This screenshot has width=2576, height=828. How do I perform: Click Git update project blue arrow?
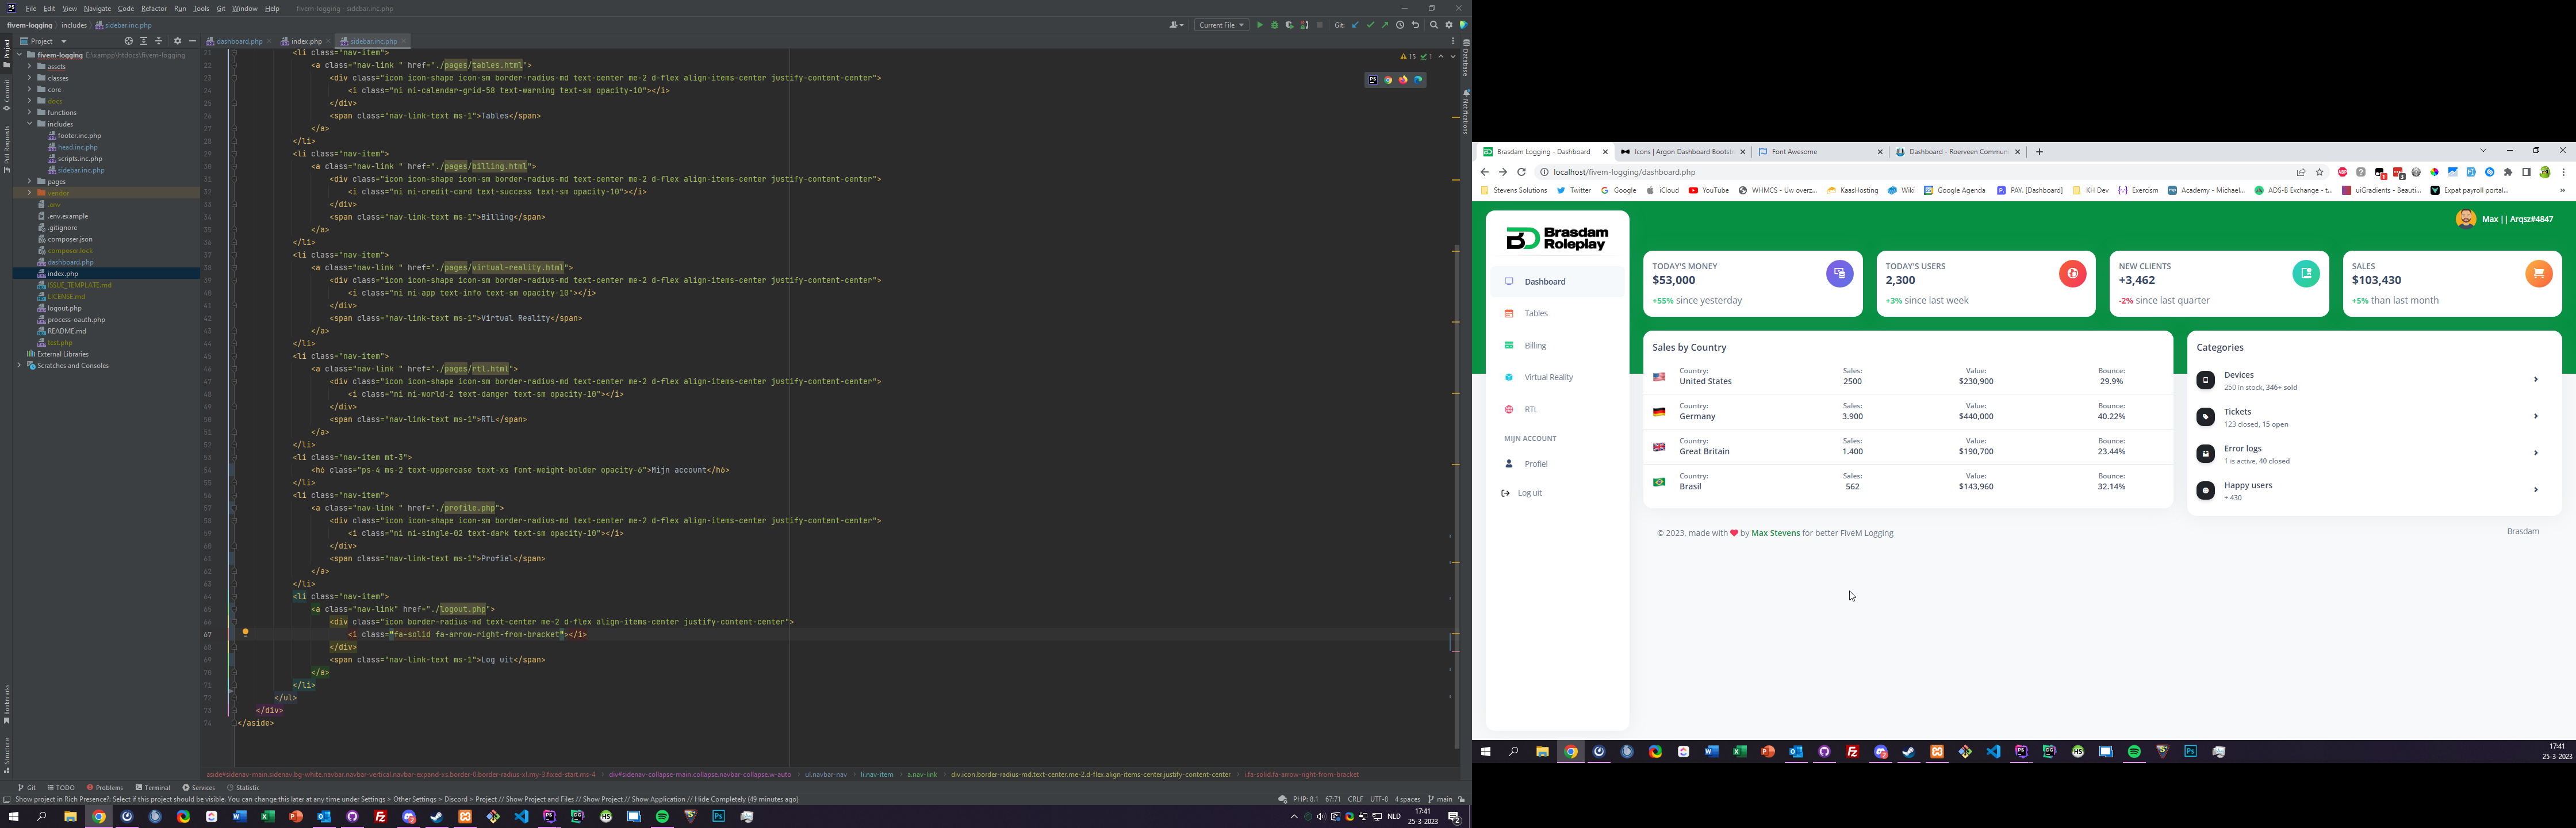pyautogui.click(x=1355, y=25)
